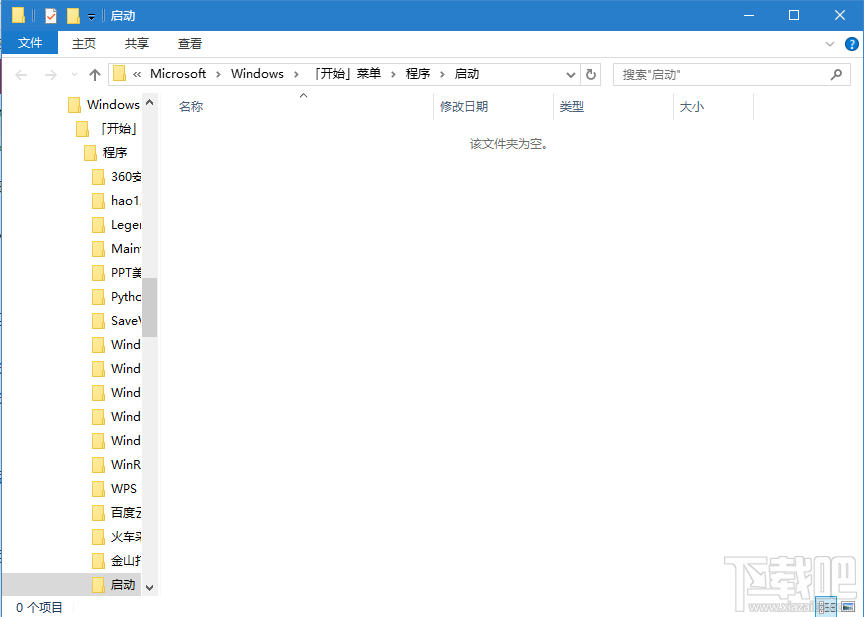Open the 文件 menu

point(30,43)
